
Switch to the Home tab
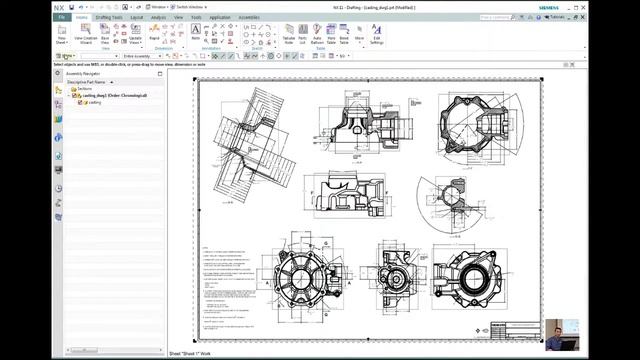(x=82, y=18)
